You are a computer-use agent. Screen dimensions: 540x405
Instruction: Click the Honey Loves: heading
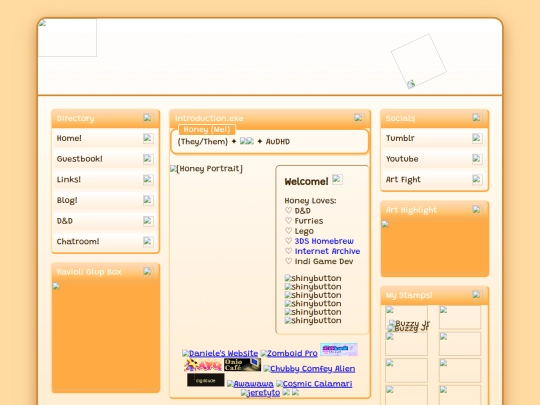310,201
